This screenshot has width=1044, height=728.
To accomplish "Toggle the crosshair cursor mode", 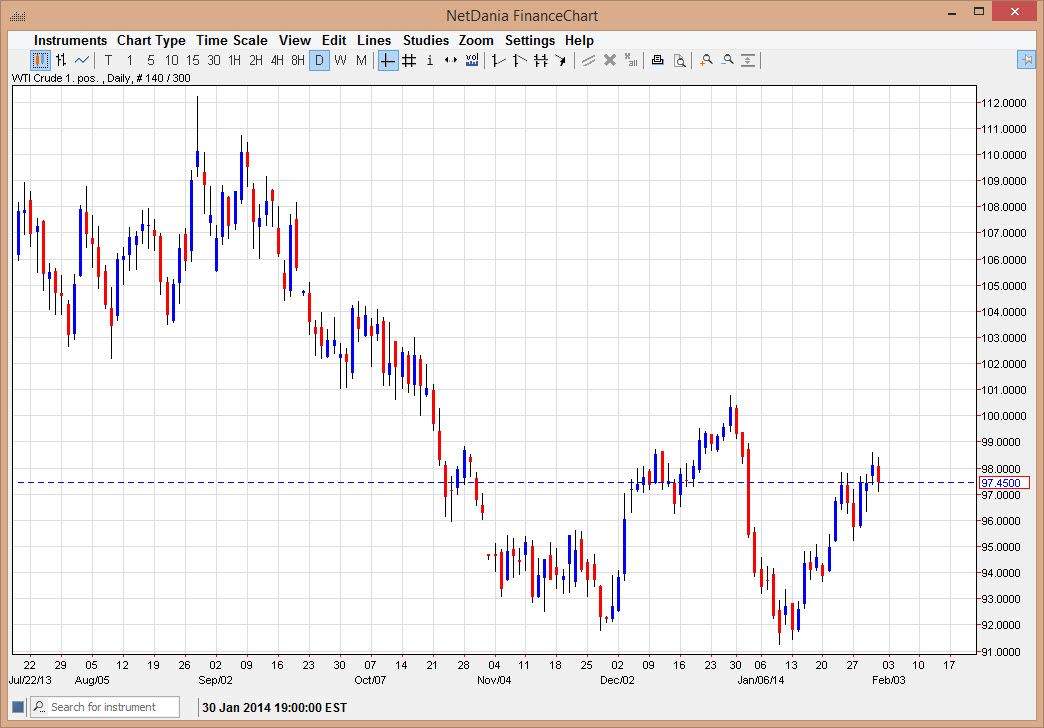I will point(387,60).
